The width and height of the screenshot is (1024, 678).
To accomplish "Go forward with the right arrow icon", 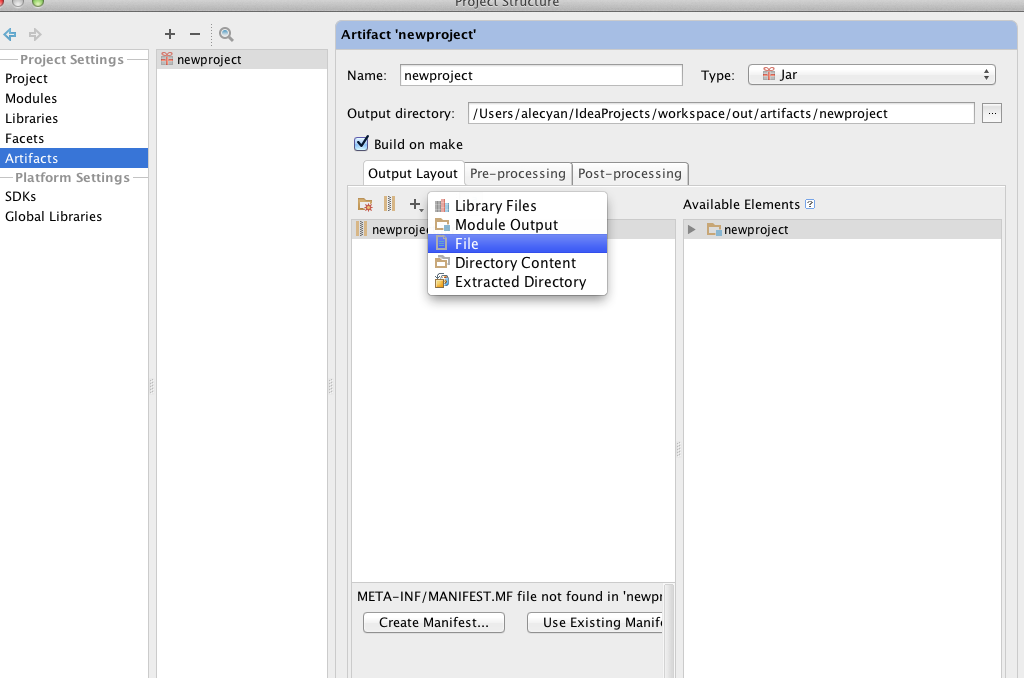I will click(35, 34).
